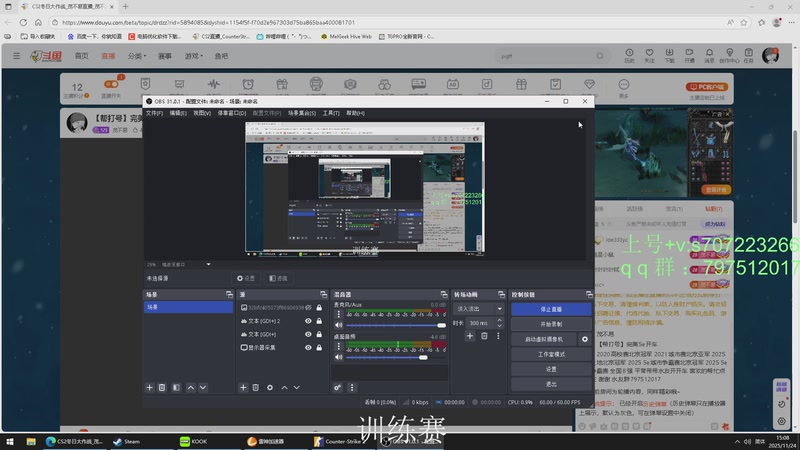This screenshot has width=800, height=450.
Task: Start the virtual camera in OBS
Action: 544,339
